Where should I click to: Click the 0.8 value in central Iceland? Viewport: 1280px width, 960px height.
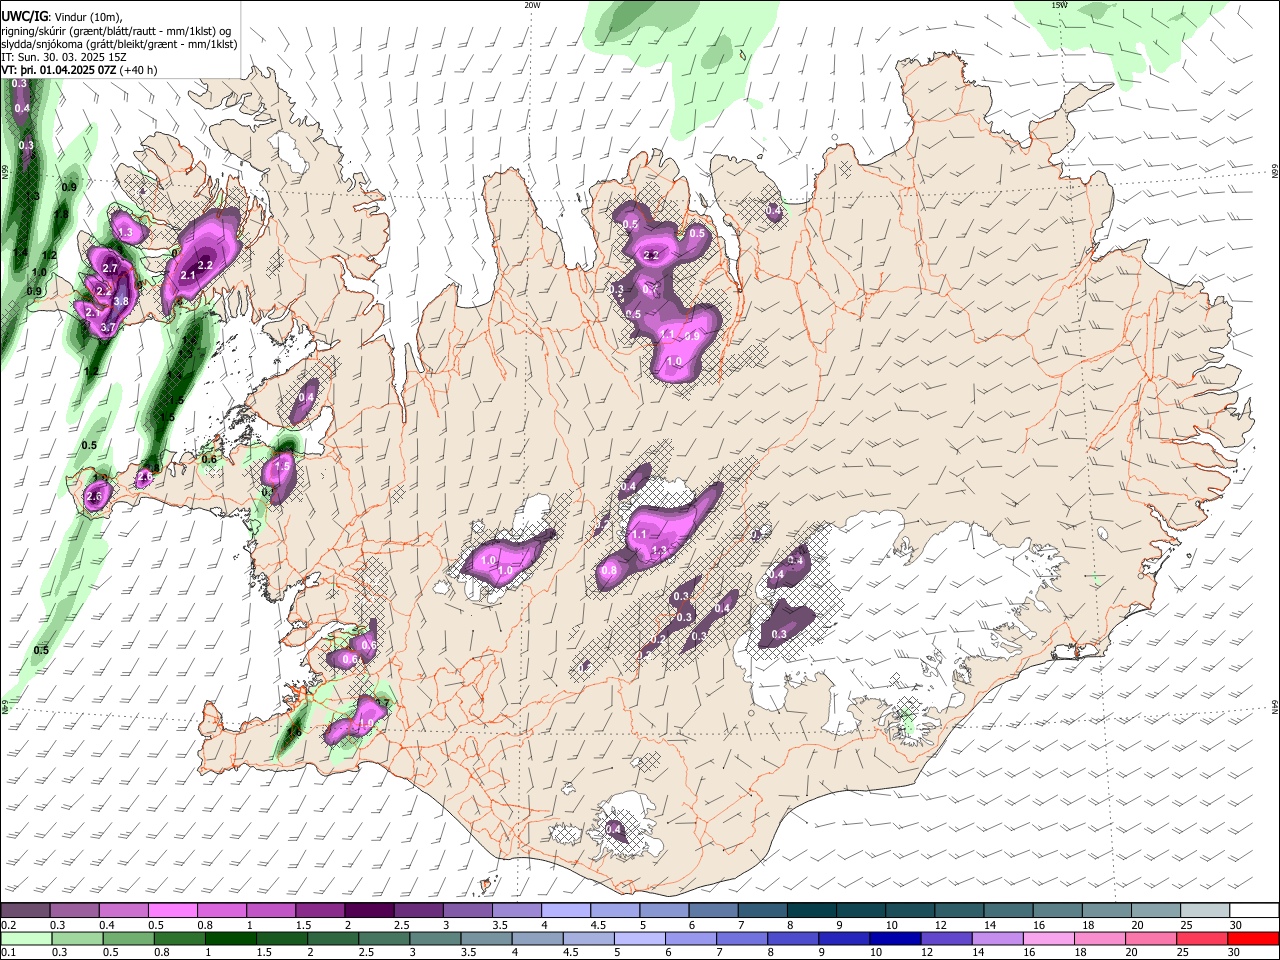pyautogui.click(x=609, y=570)
